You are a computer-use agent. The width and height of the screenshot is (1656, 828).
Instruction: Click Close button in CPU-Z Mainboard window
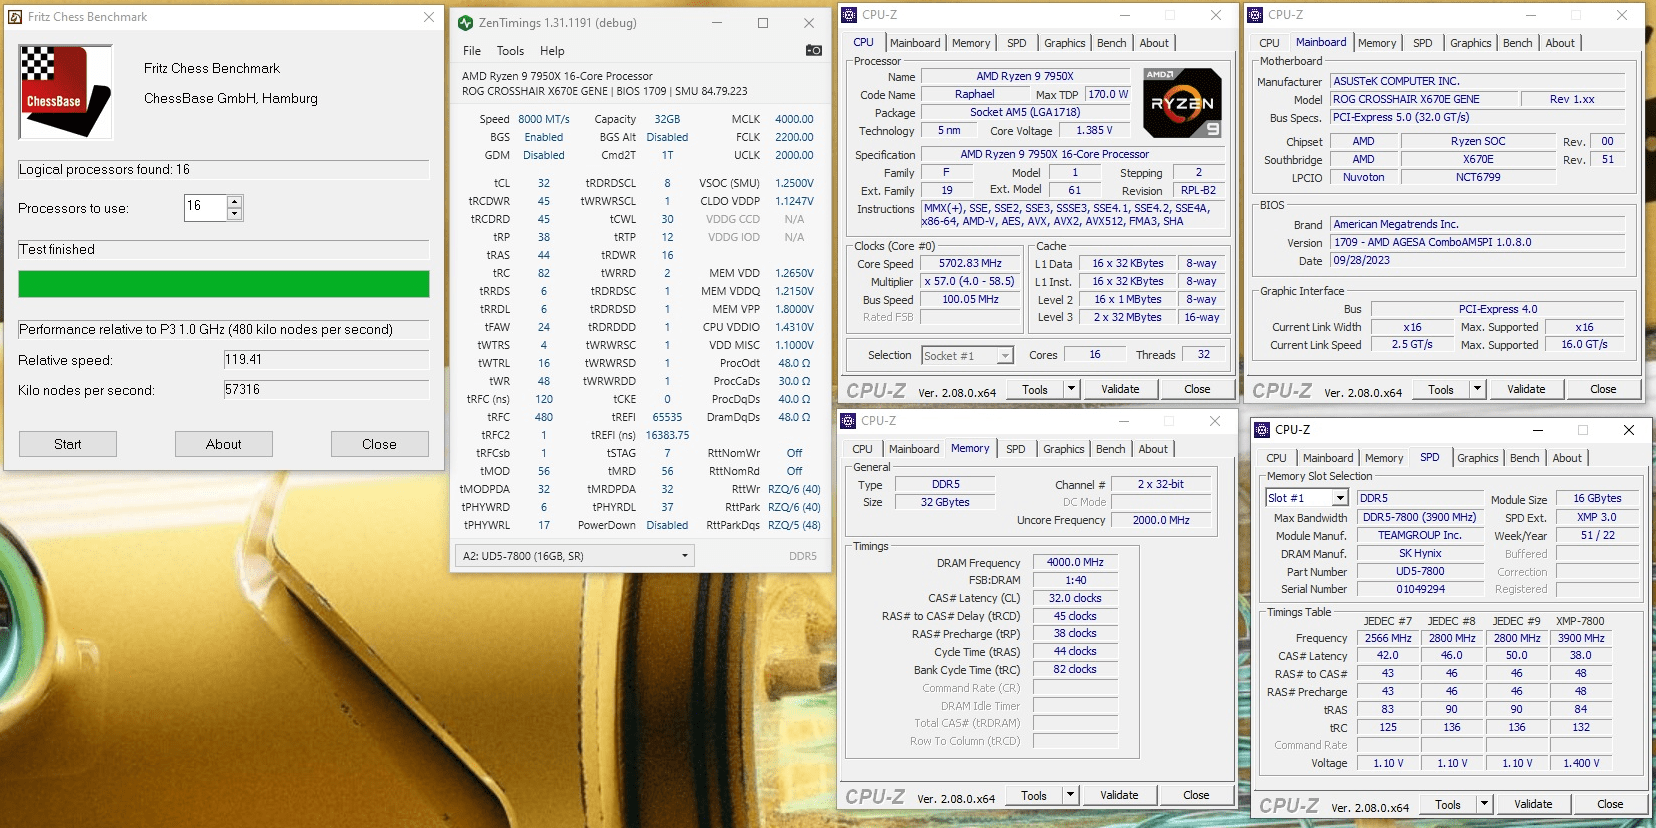[1603, 389]
